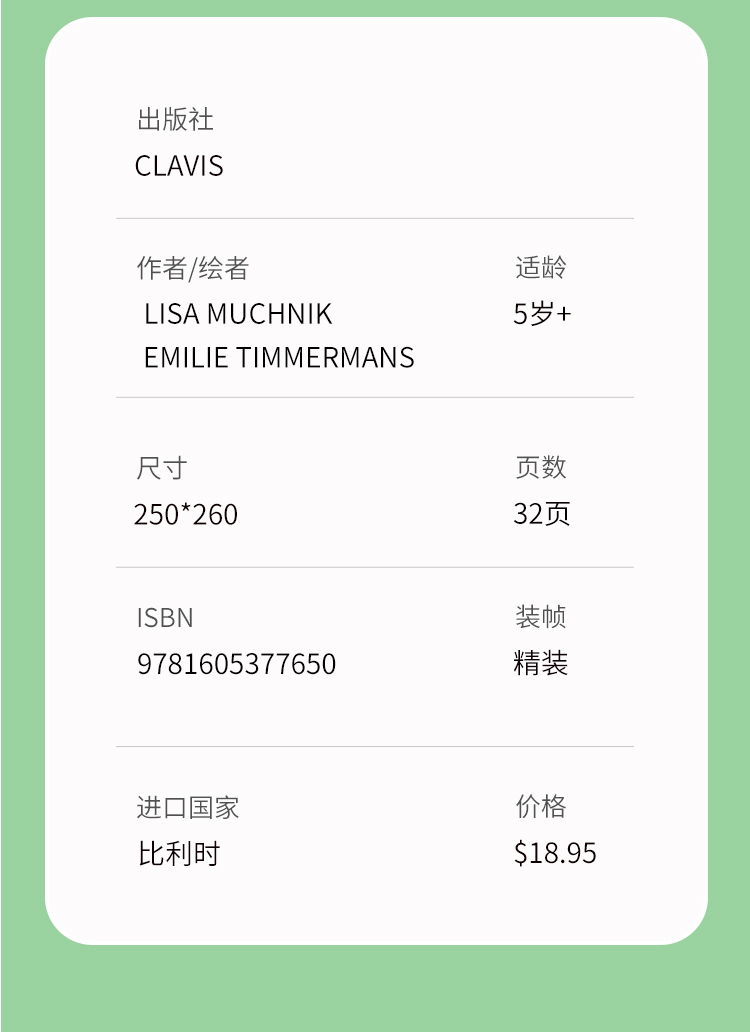Click the 作者/绘者 heading
This screenshot has height=1032, width=750.
pos(192,268)
